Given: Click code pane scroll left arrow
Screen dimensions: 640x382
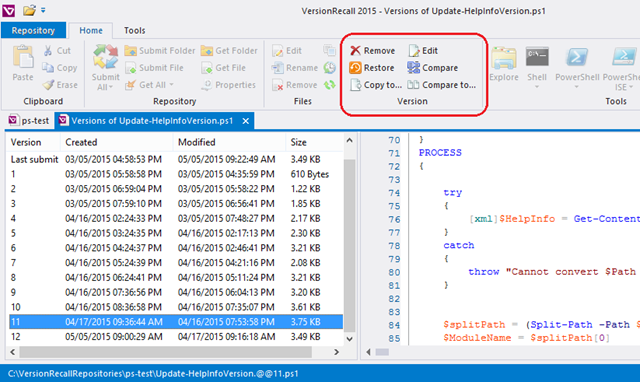Looking at the screenshot, I should pyautogui.click(x=369, y=352).
